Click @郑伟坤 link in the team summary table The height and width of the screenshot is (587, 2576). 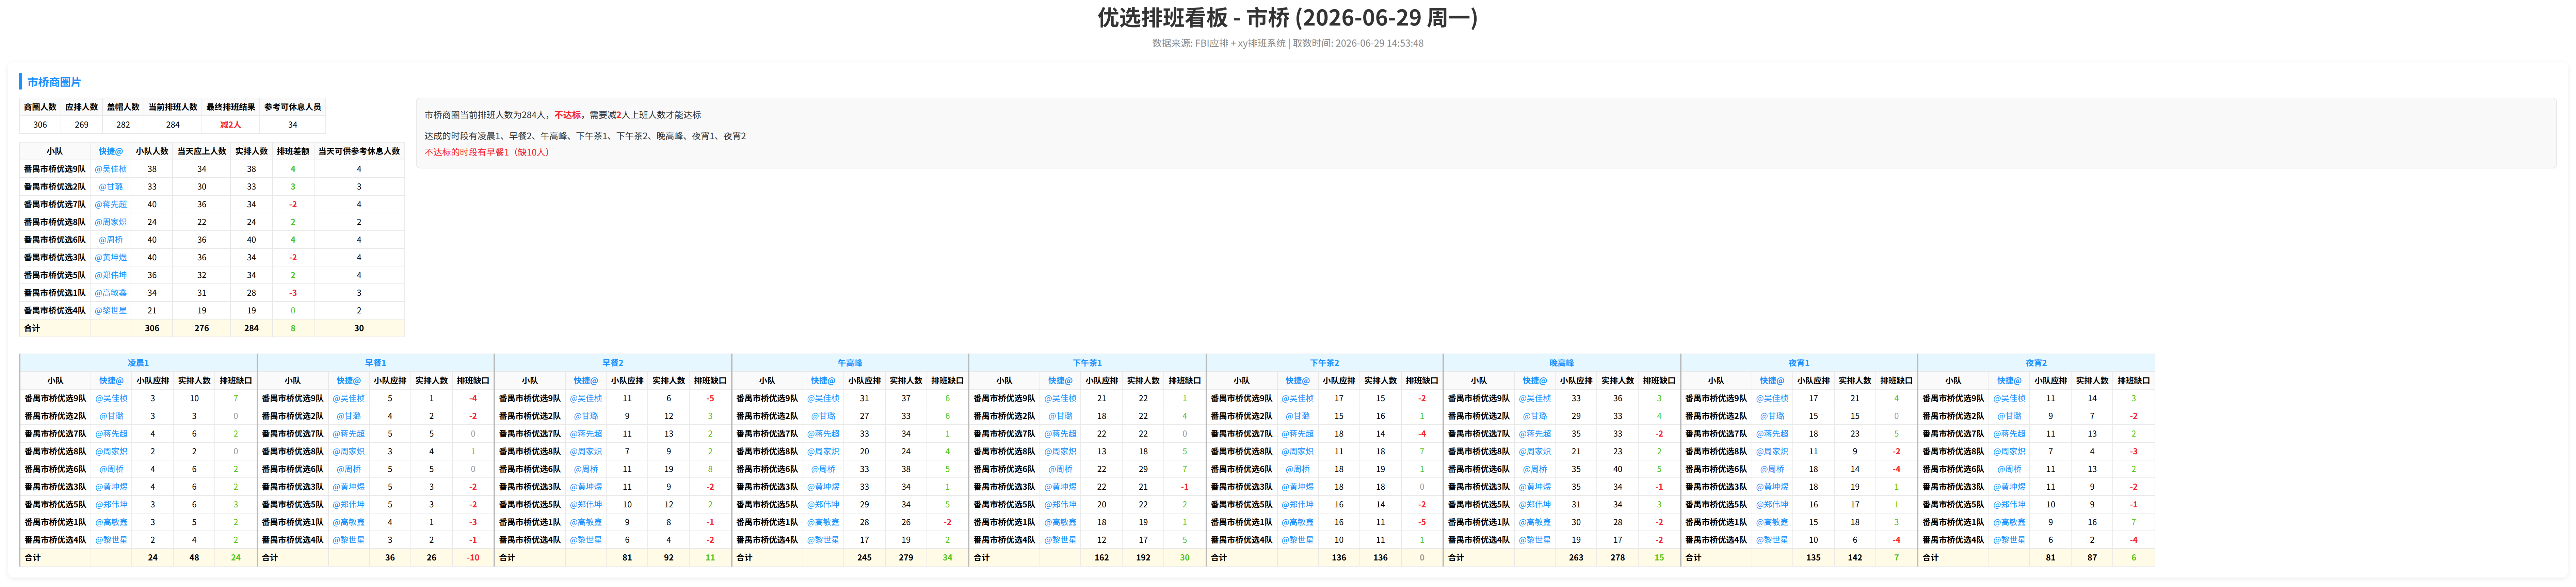[111, 275]
